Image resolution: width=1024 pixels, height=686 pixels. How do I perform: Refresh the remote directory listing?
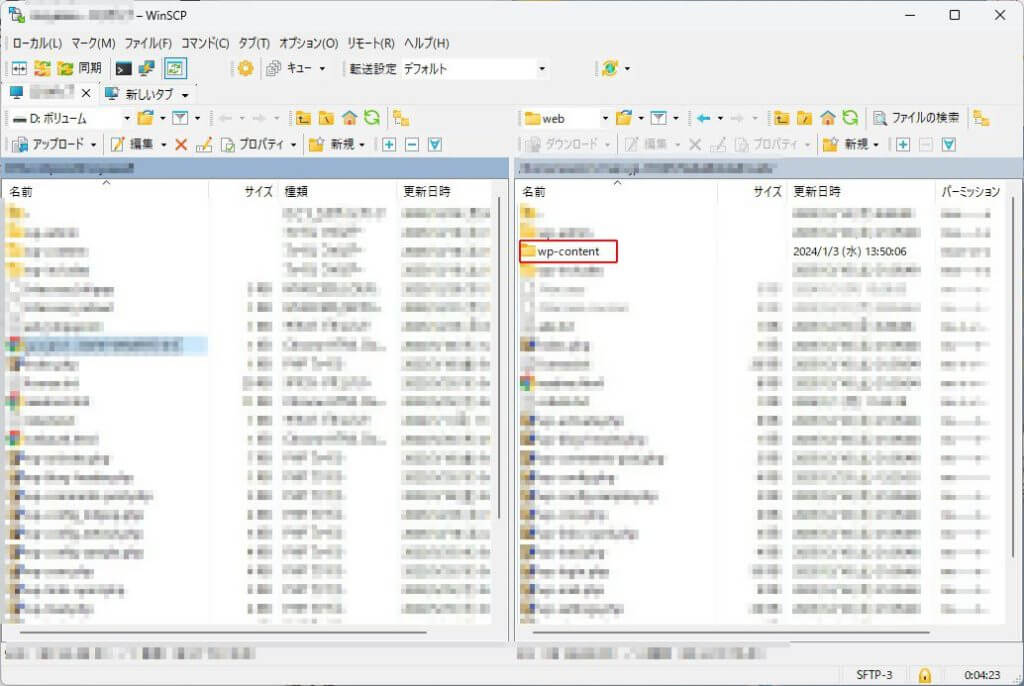pos(850,118)
